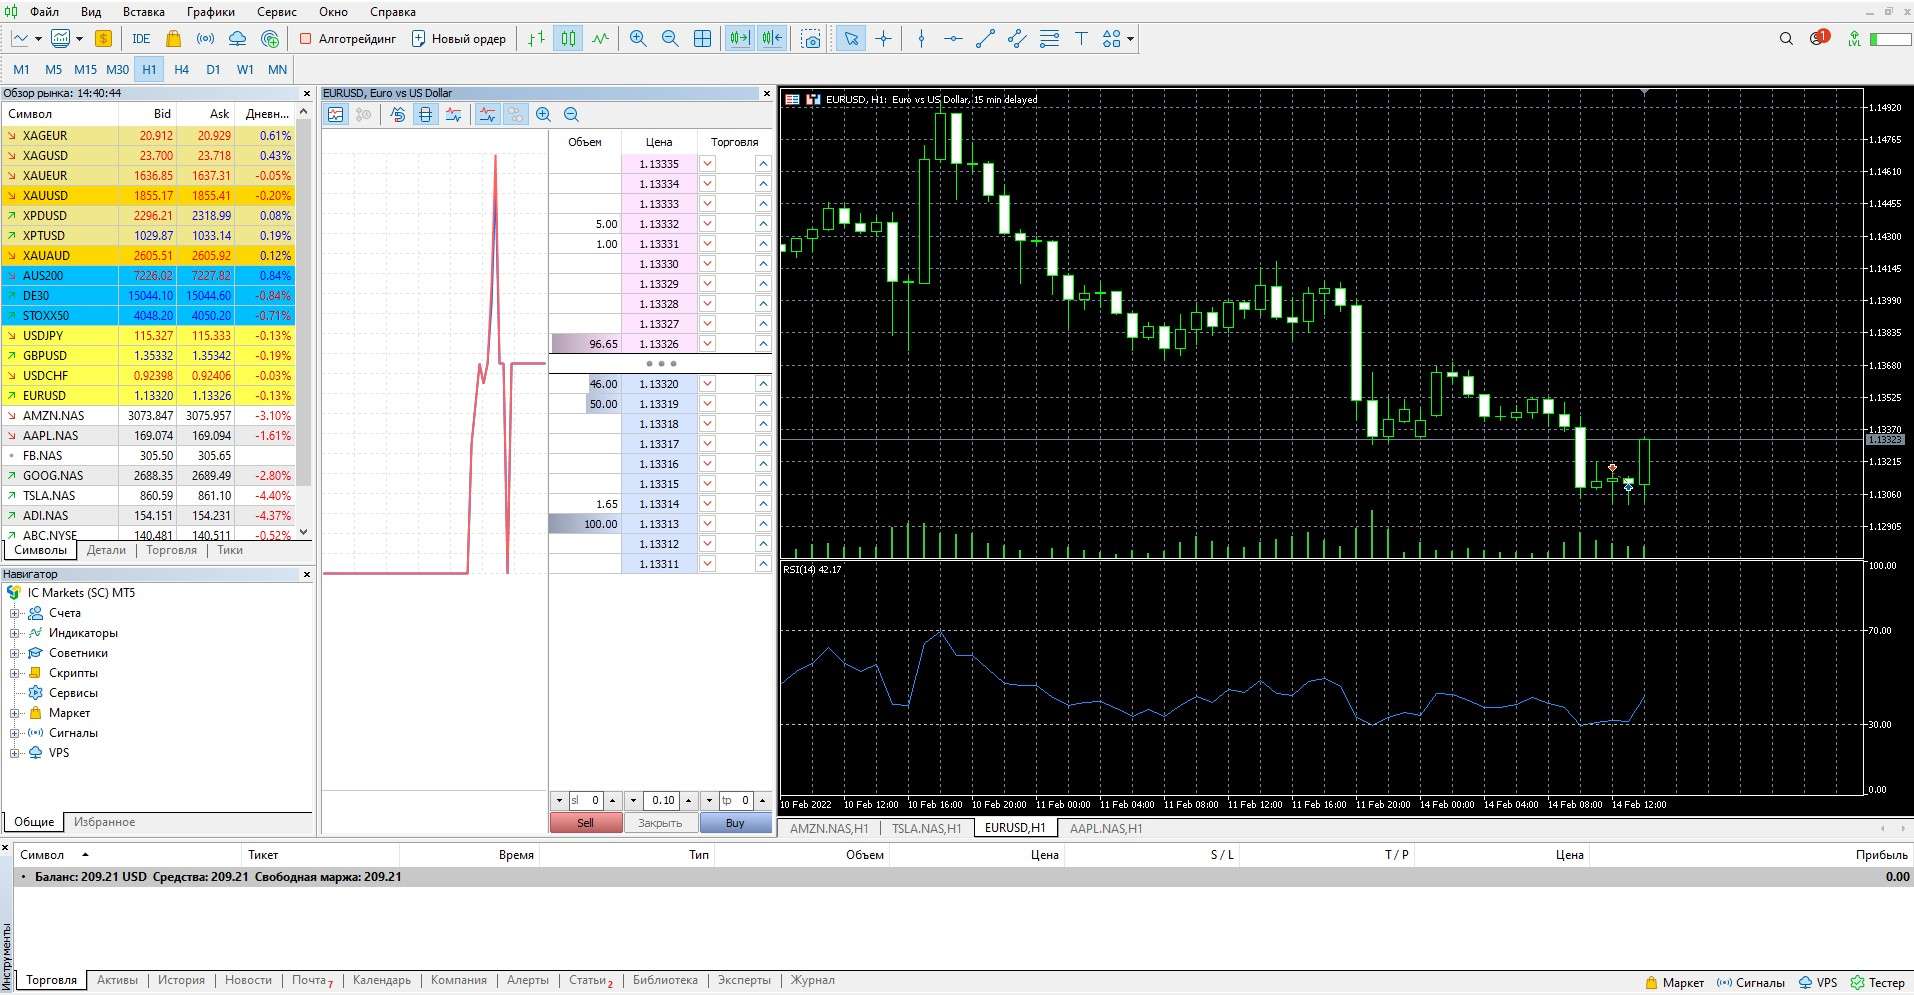
Task: Click the tp take-profit input field
Action: (x=737, y=801)
